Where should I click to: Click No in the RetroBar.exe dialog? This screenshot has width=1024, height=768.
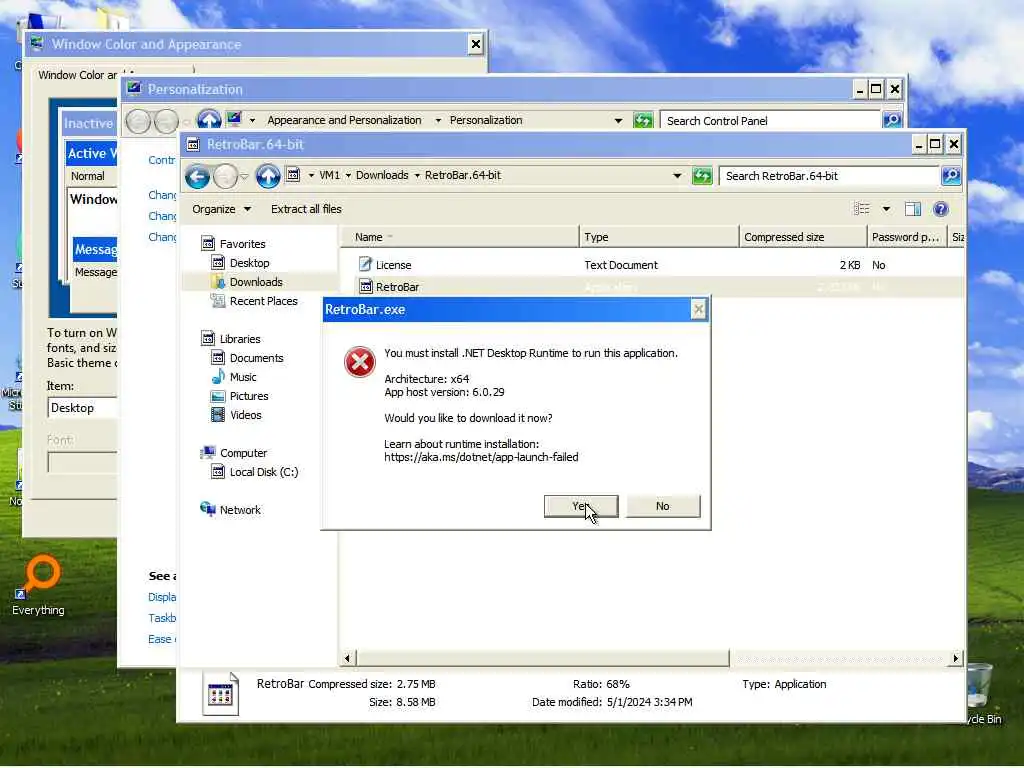tap(663, 506)
